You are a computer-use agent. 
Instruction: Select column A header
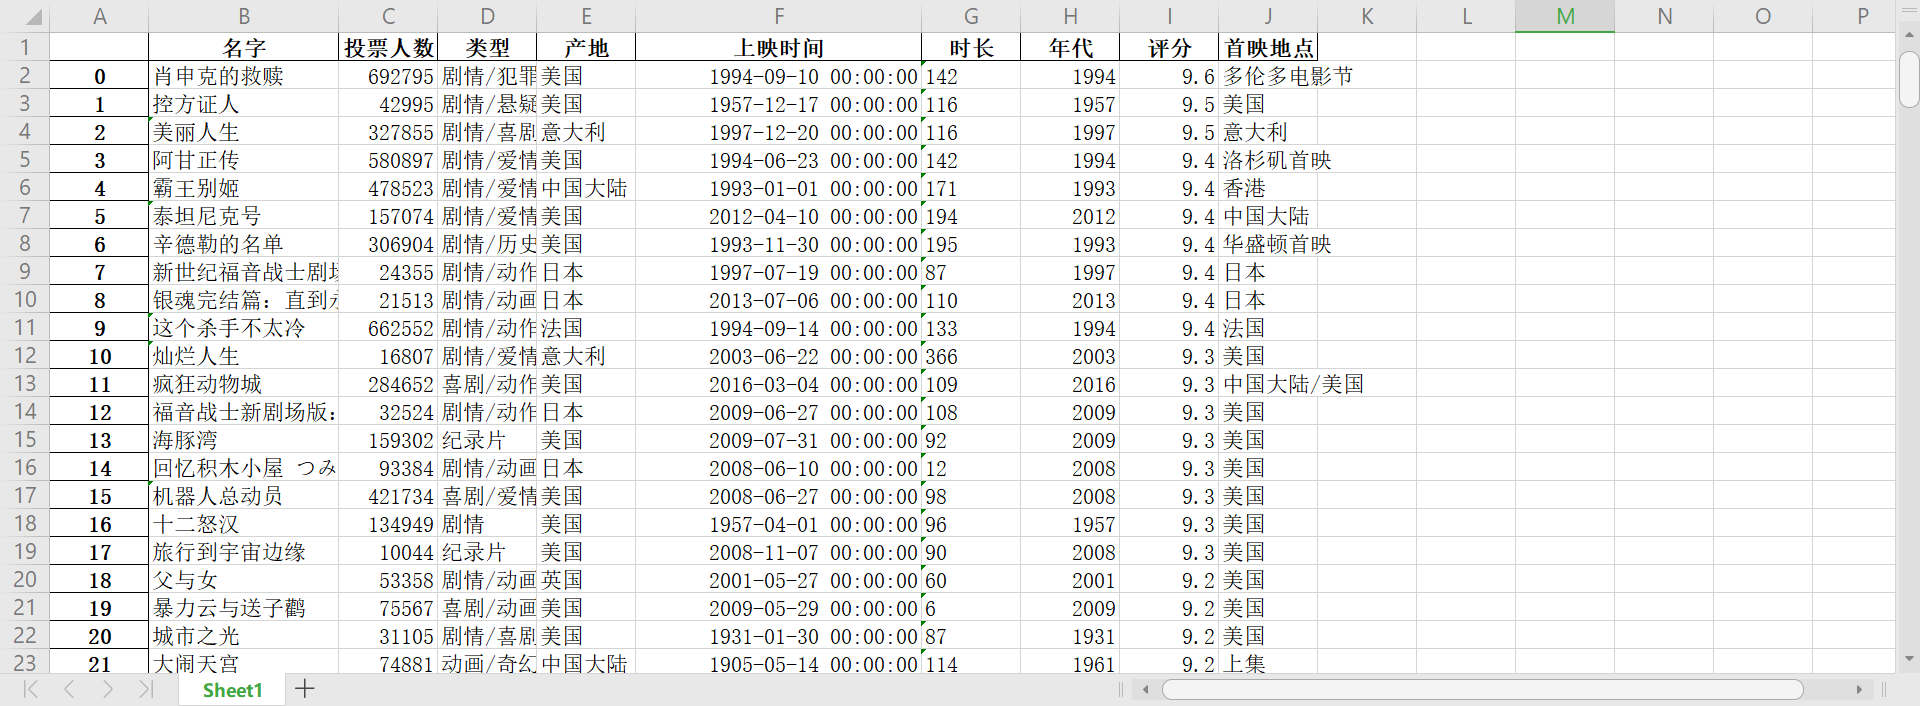[99, 16]
